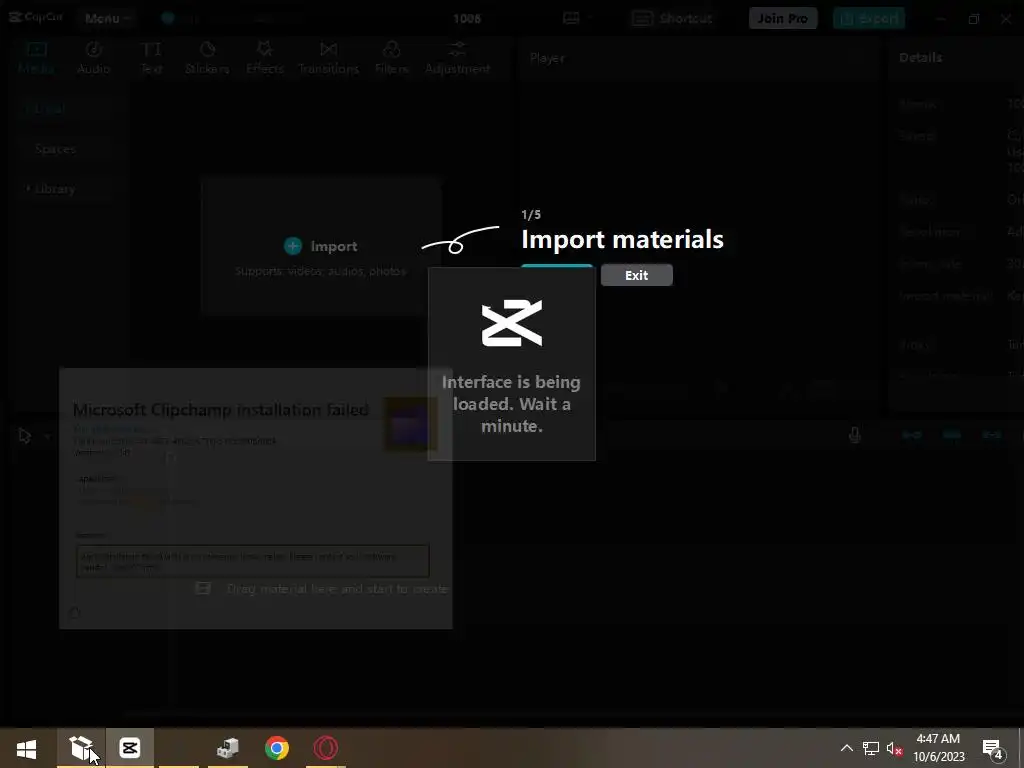
Task: Click the CapCut logo in title bar
Action: click(x=36, y=17)
